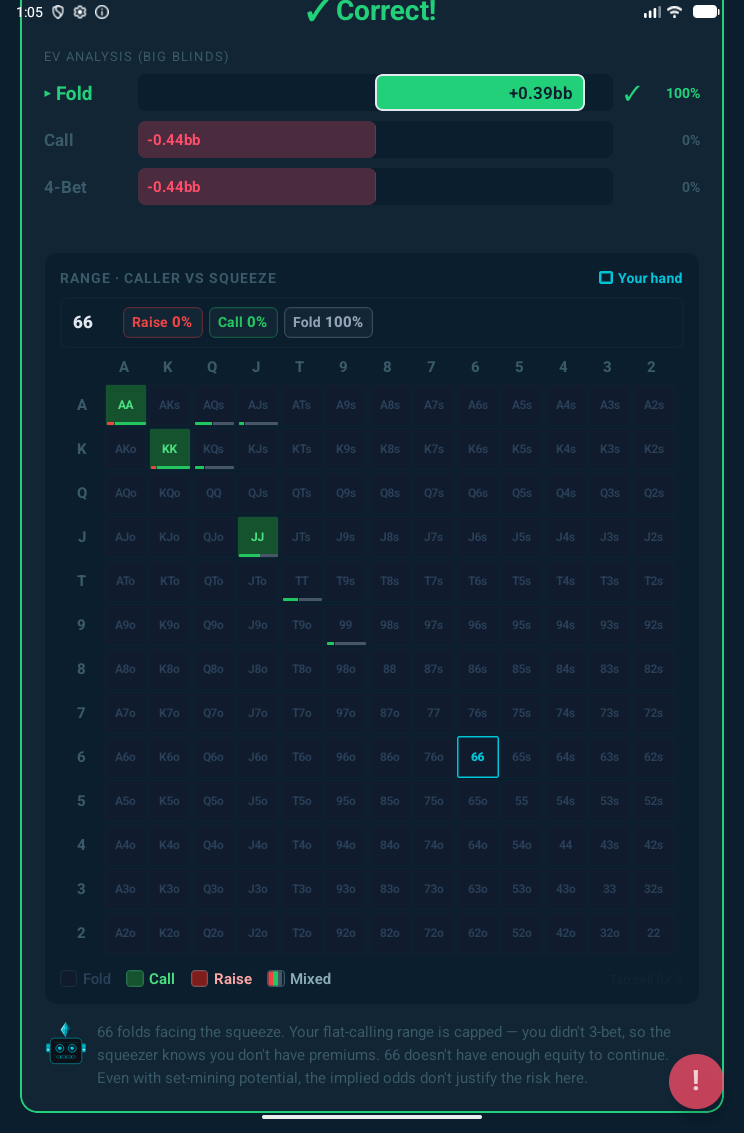Expand the Call EV row
The width and height of the screenshot is (744, 1133).
[x=59, y=140]
